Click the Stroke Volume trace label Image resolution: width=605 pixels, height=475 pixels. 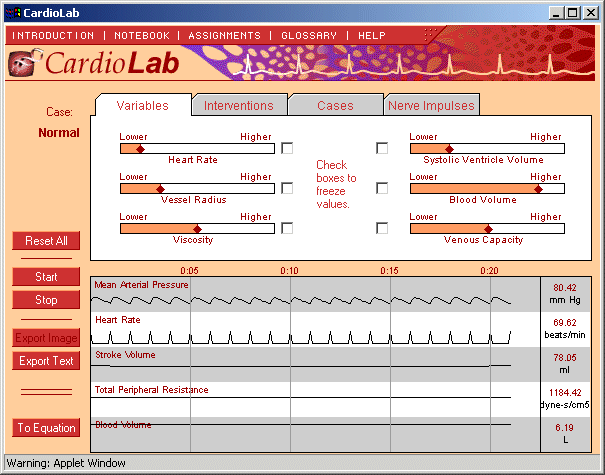click(125, 355)
